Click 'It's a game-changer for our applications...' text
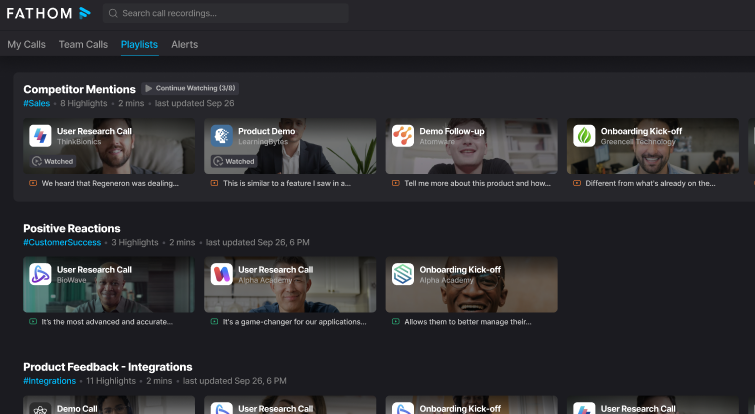Screen dimensions: 755x414 295,322
